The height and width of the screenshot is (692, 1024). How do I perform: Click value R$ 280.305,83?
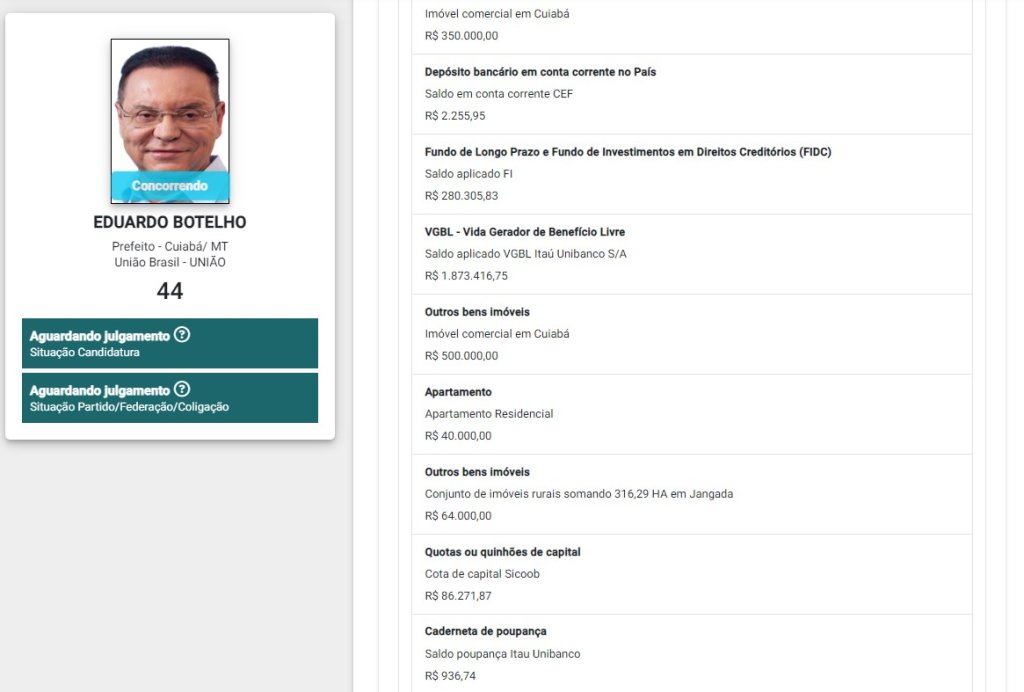point(461,196)
